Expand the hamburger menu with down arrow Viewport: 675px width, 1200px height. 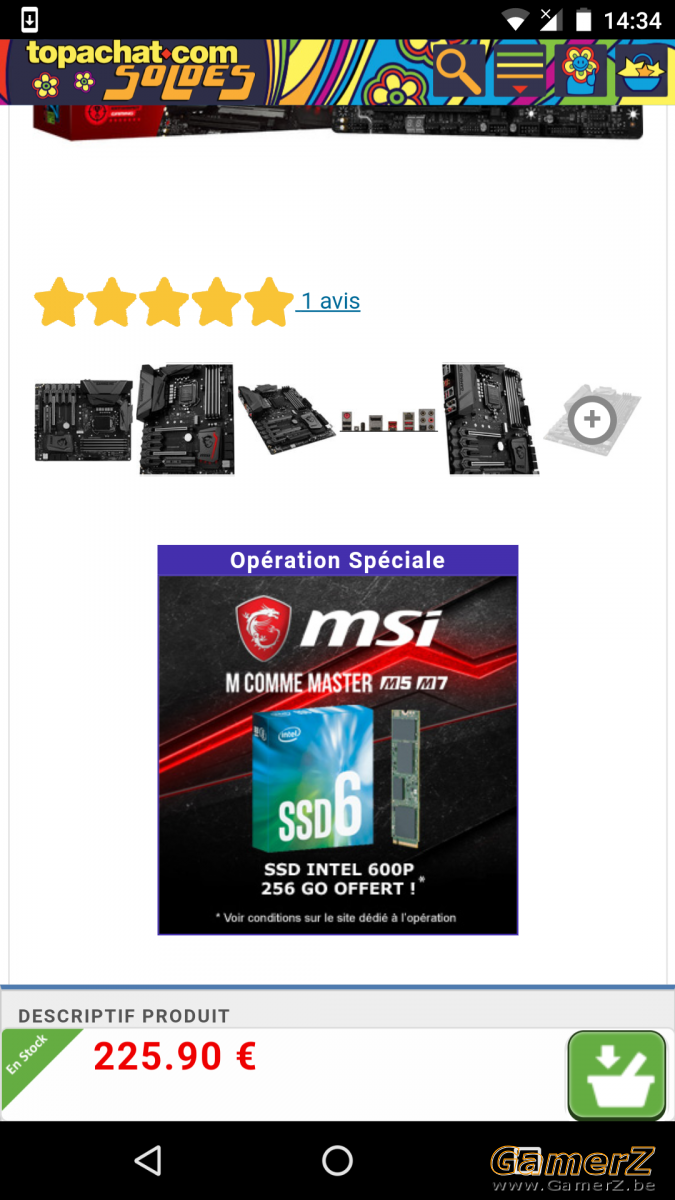coord(519,70)
